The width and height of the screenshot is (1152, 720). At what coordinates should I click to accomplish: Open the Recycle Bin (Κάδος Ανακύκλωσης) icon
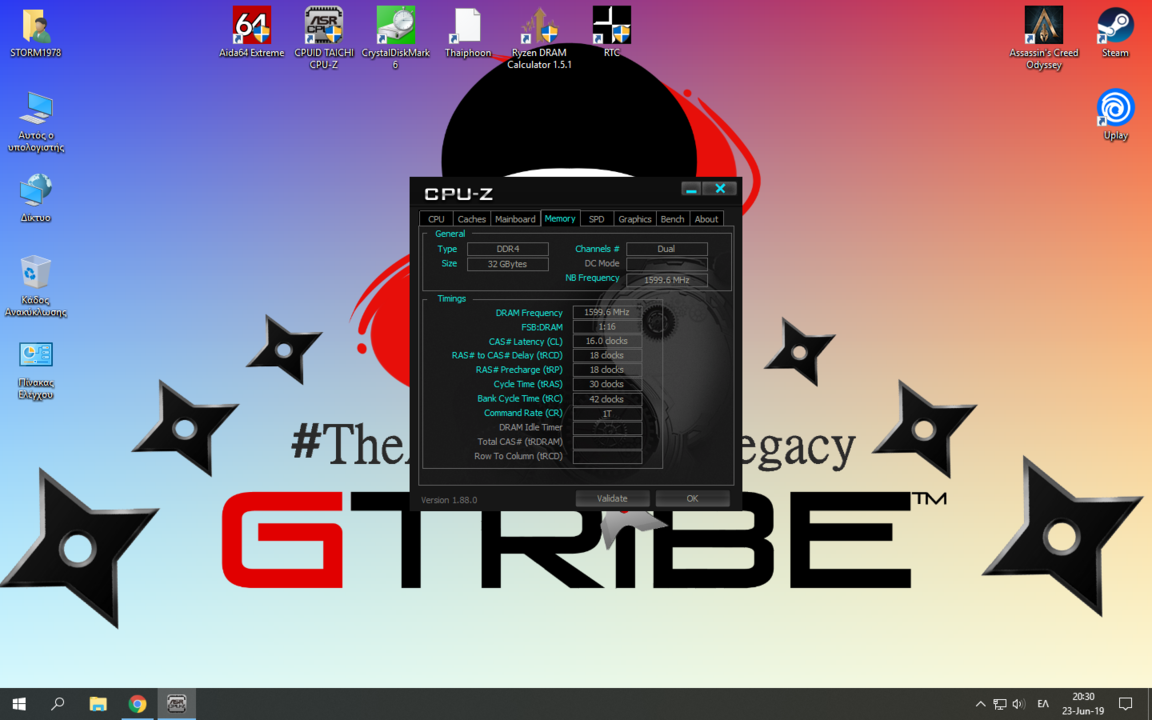35,287
